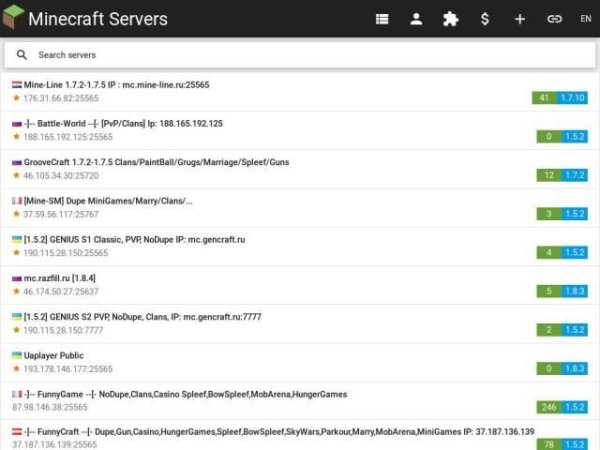Click the flag icon beside mc.razfill.ru
This screenshot has height=450, width=600.
point(16,278)
